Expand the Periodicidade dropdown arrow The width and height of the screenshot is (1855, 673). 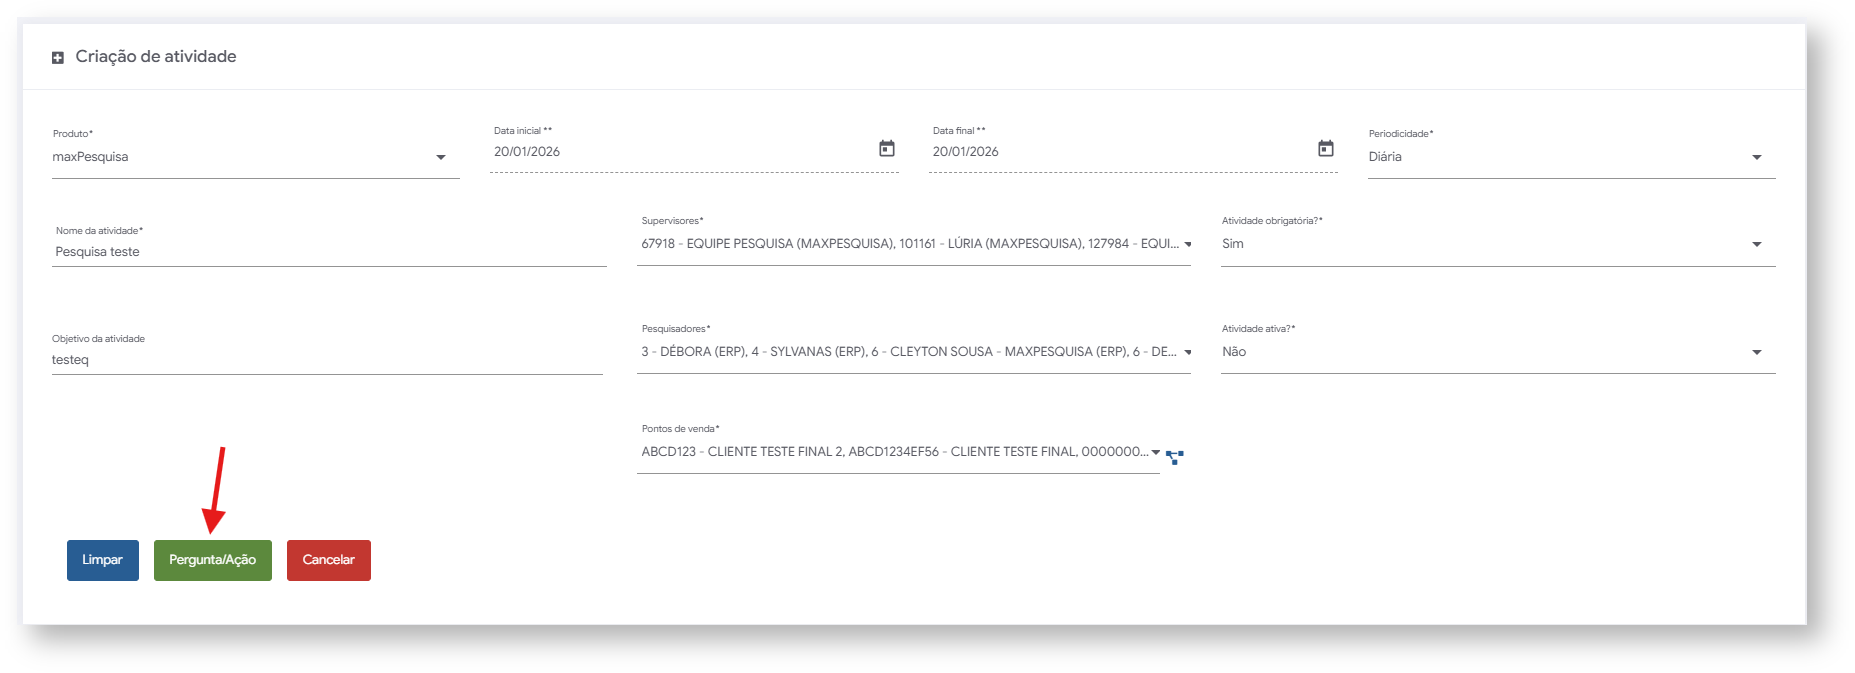(x=1757, y=158)
